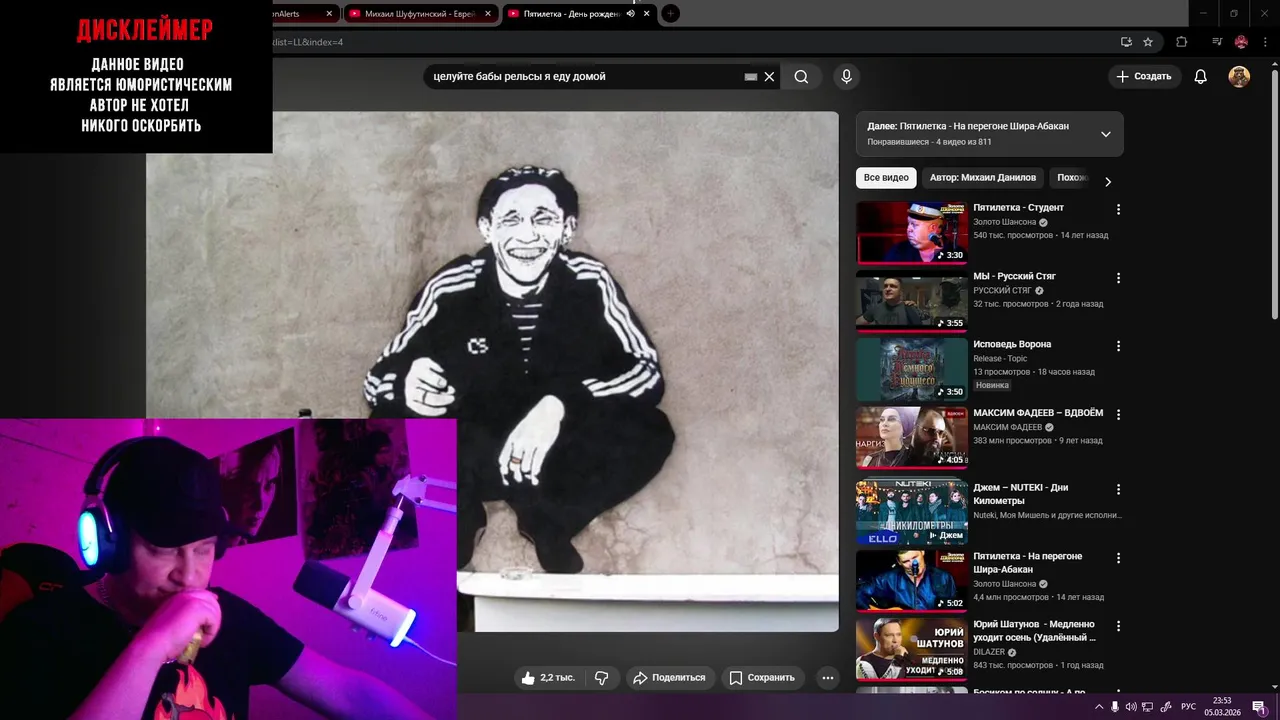Screen dimensions: 1280x720
Task: Open options menu for Джем – NUTEKI video
Action: 1118,490
